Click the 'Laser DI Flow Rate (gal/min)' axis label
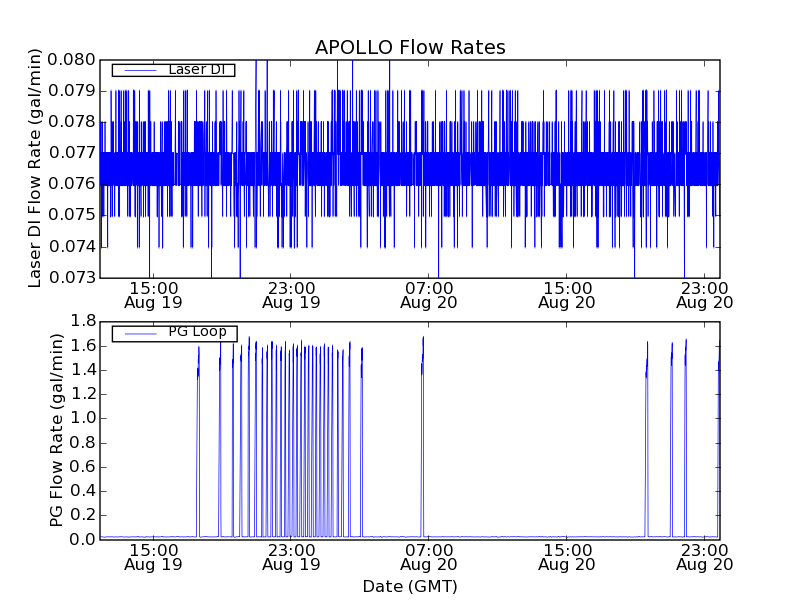This screenshot has height=600, width=800. (34, 168)
